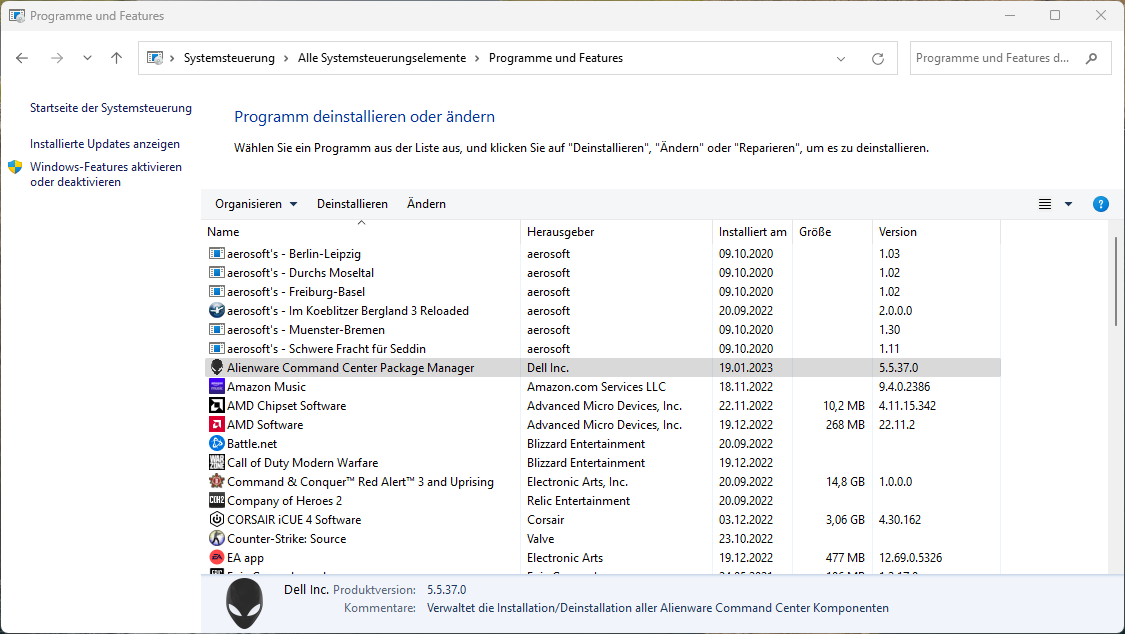Click Amazon.com Services LLC publisher cell
Screen dimensions: 1125x634
(596, 387)
